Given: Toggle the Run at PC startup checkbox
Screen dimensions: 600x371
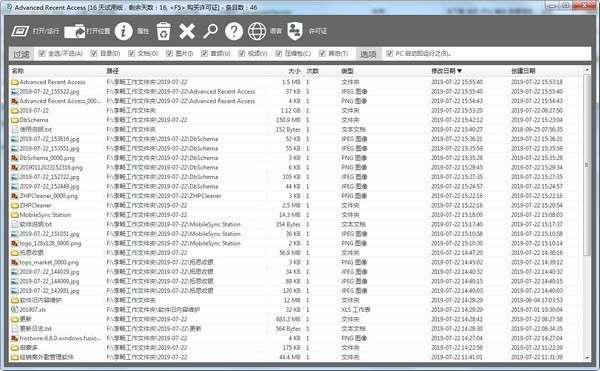Looking at the screenshot, I should coord(389,54).
